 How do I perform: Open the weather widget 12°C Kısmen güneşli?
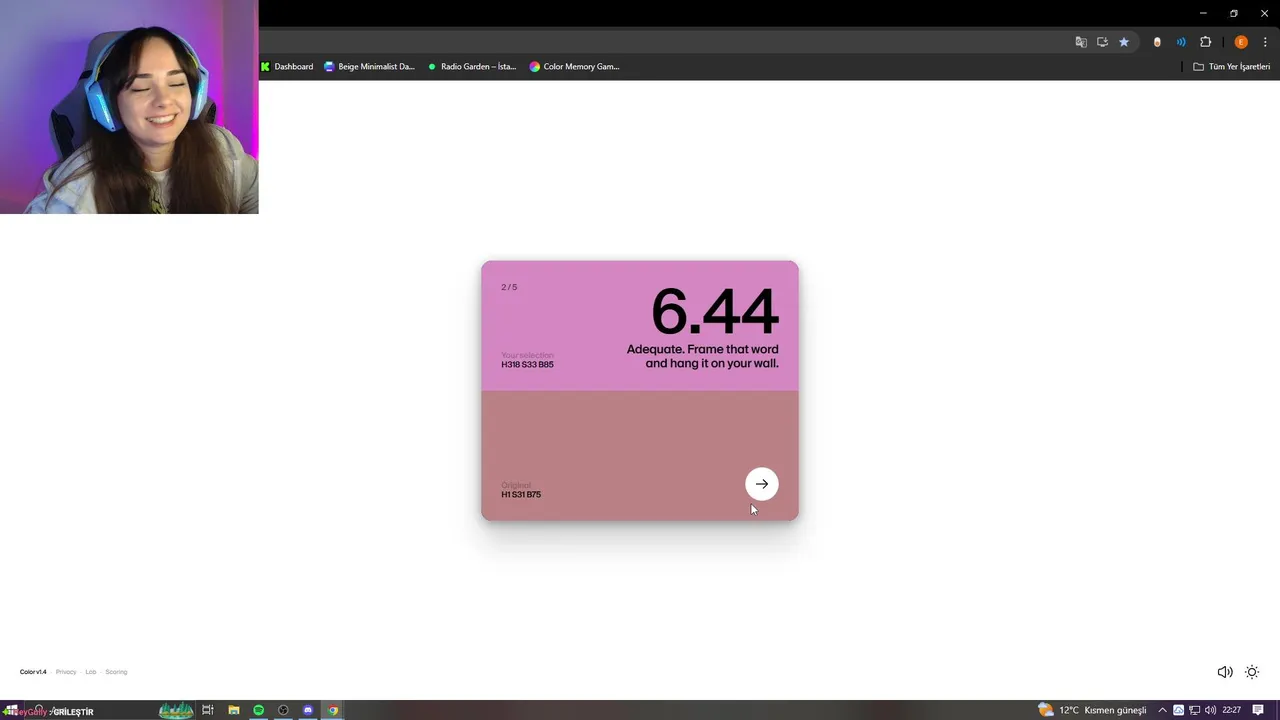1092,710
